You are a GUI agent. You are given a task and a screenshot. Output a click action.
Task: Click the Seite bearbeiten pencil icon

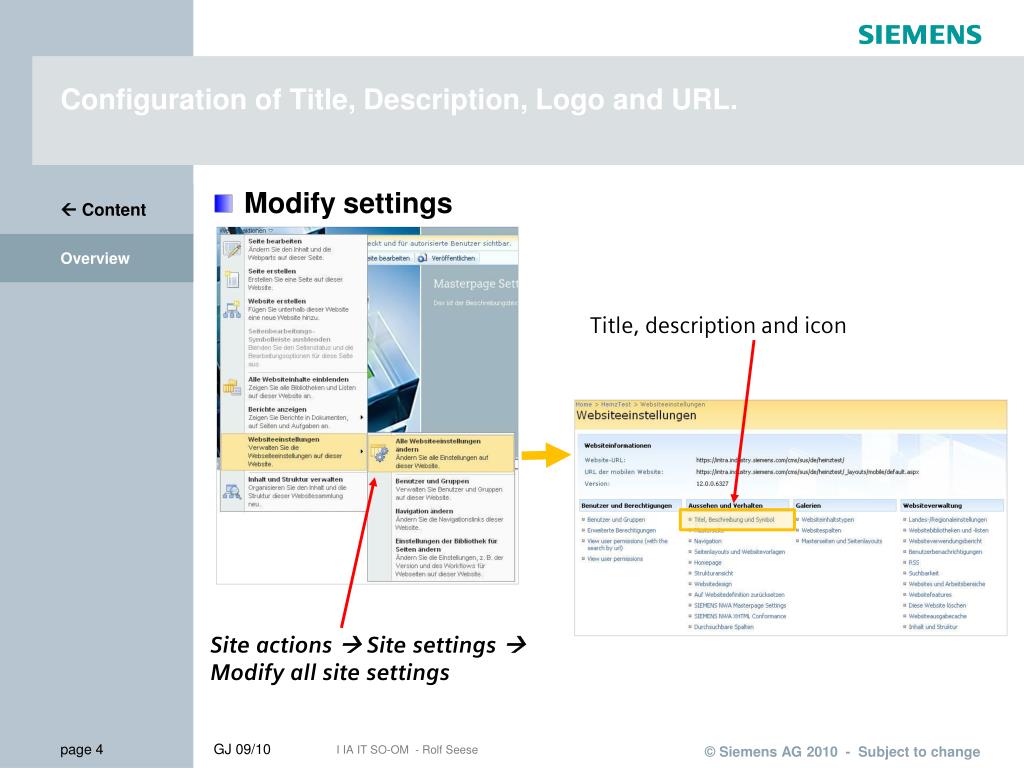click(232, 249)
